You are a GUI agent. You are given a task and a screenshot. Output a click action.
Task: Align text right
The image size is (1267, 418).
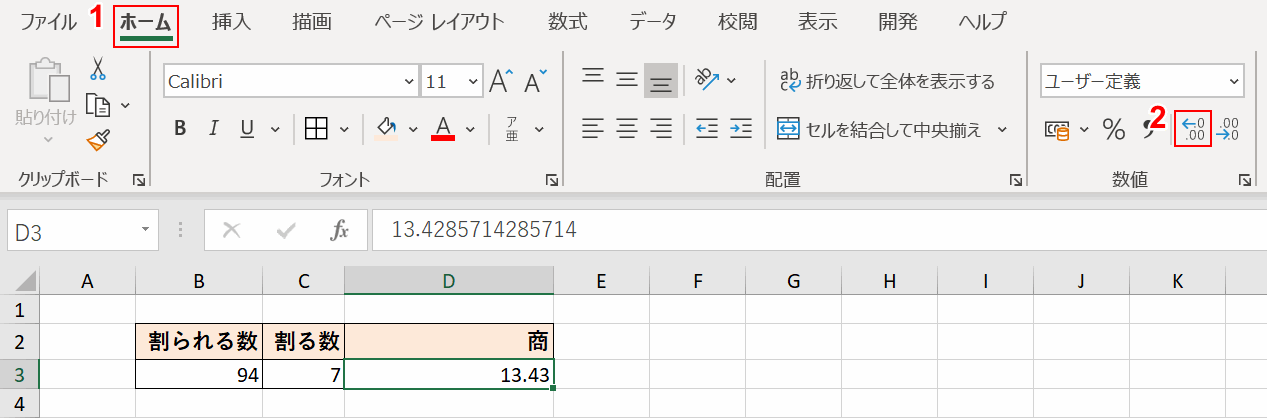[x=661, y=128]
